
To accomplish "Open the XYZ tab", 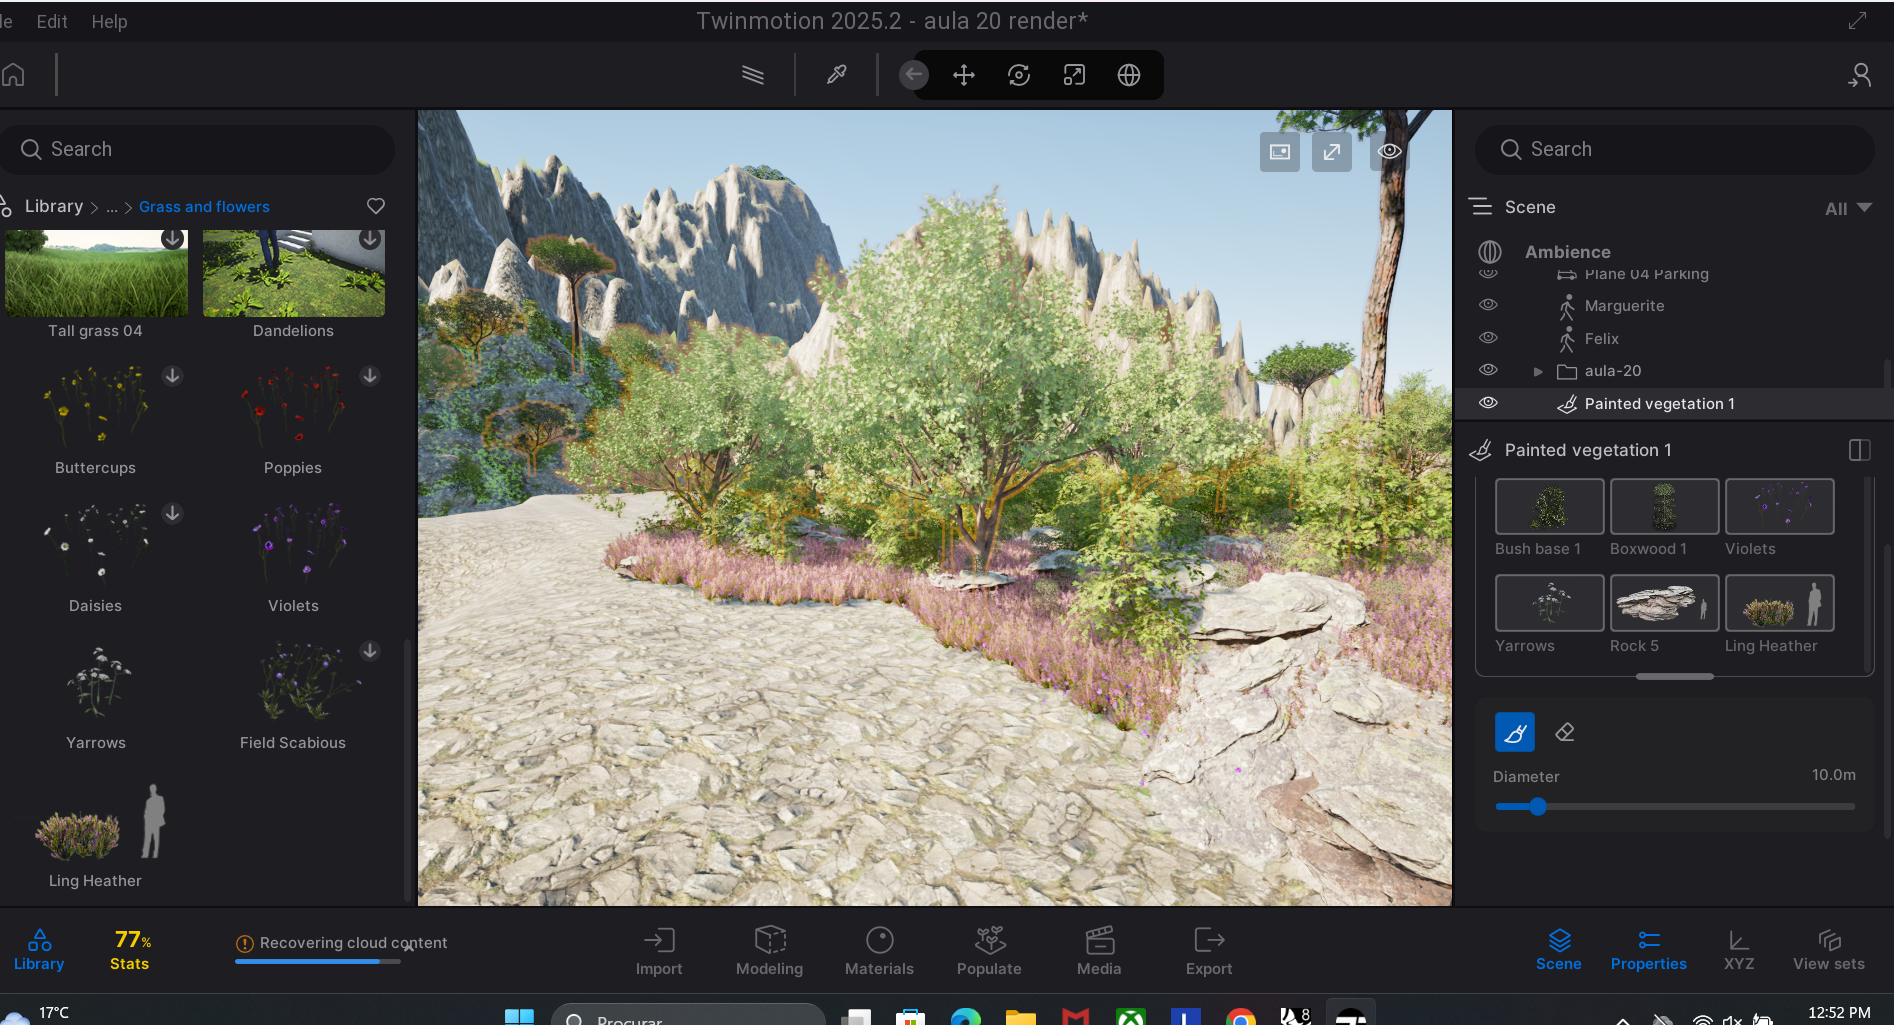I will click(1739, 950).
